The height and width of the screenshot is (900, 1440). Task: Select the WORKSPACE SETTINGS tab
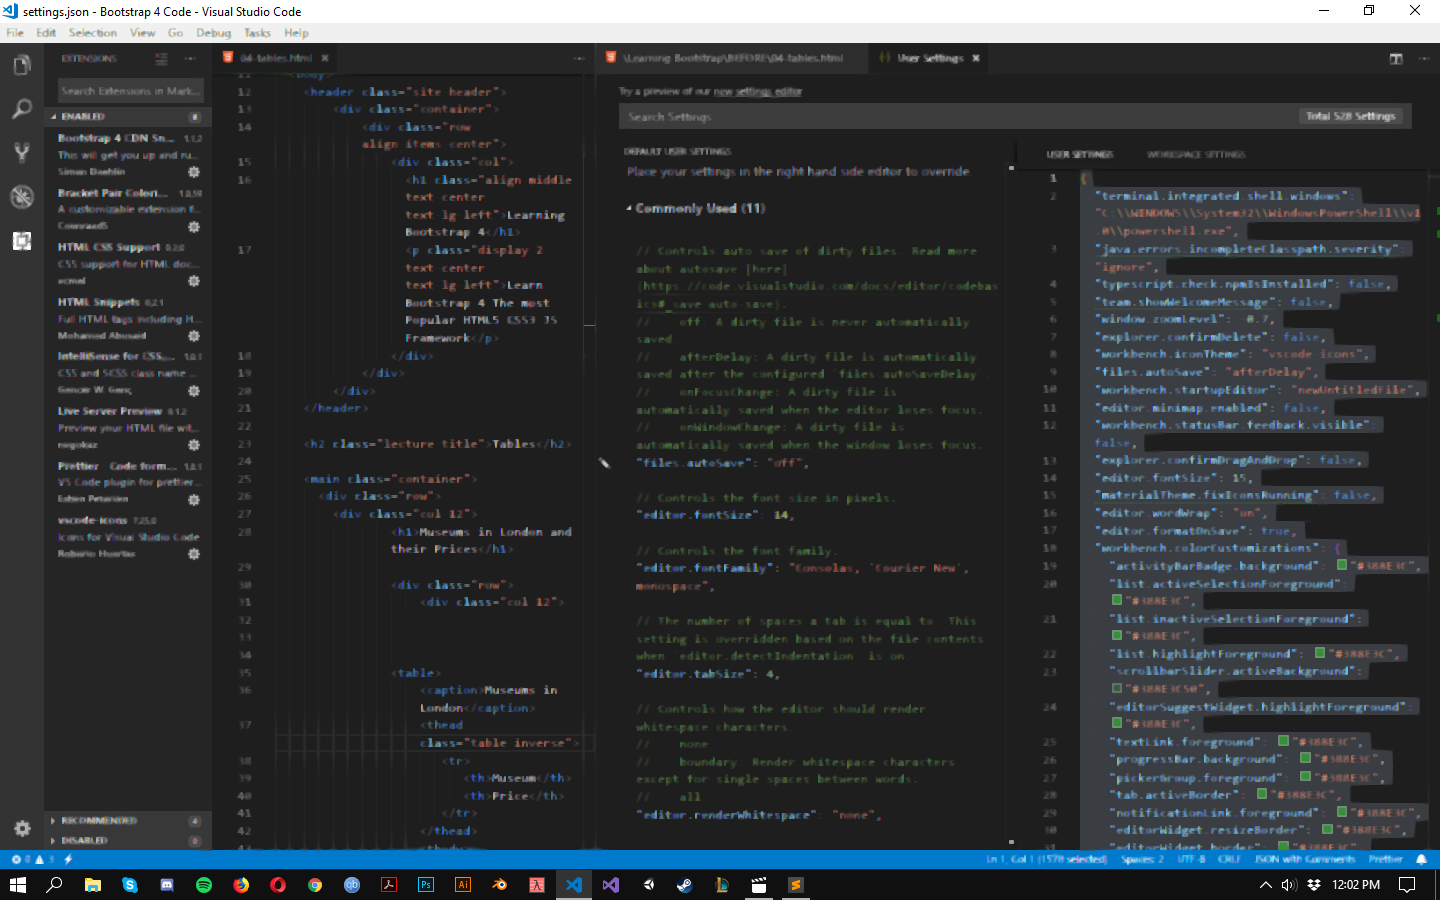pyautogui.click(x=1195, y=155)
